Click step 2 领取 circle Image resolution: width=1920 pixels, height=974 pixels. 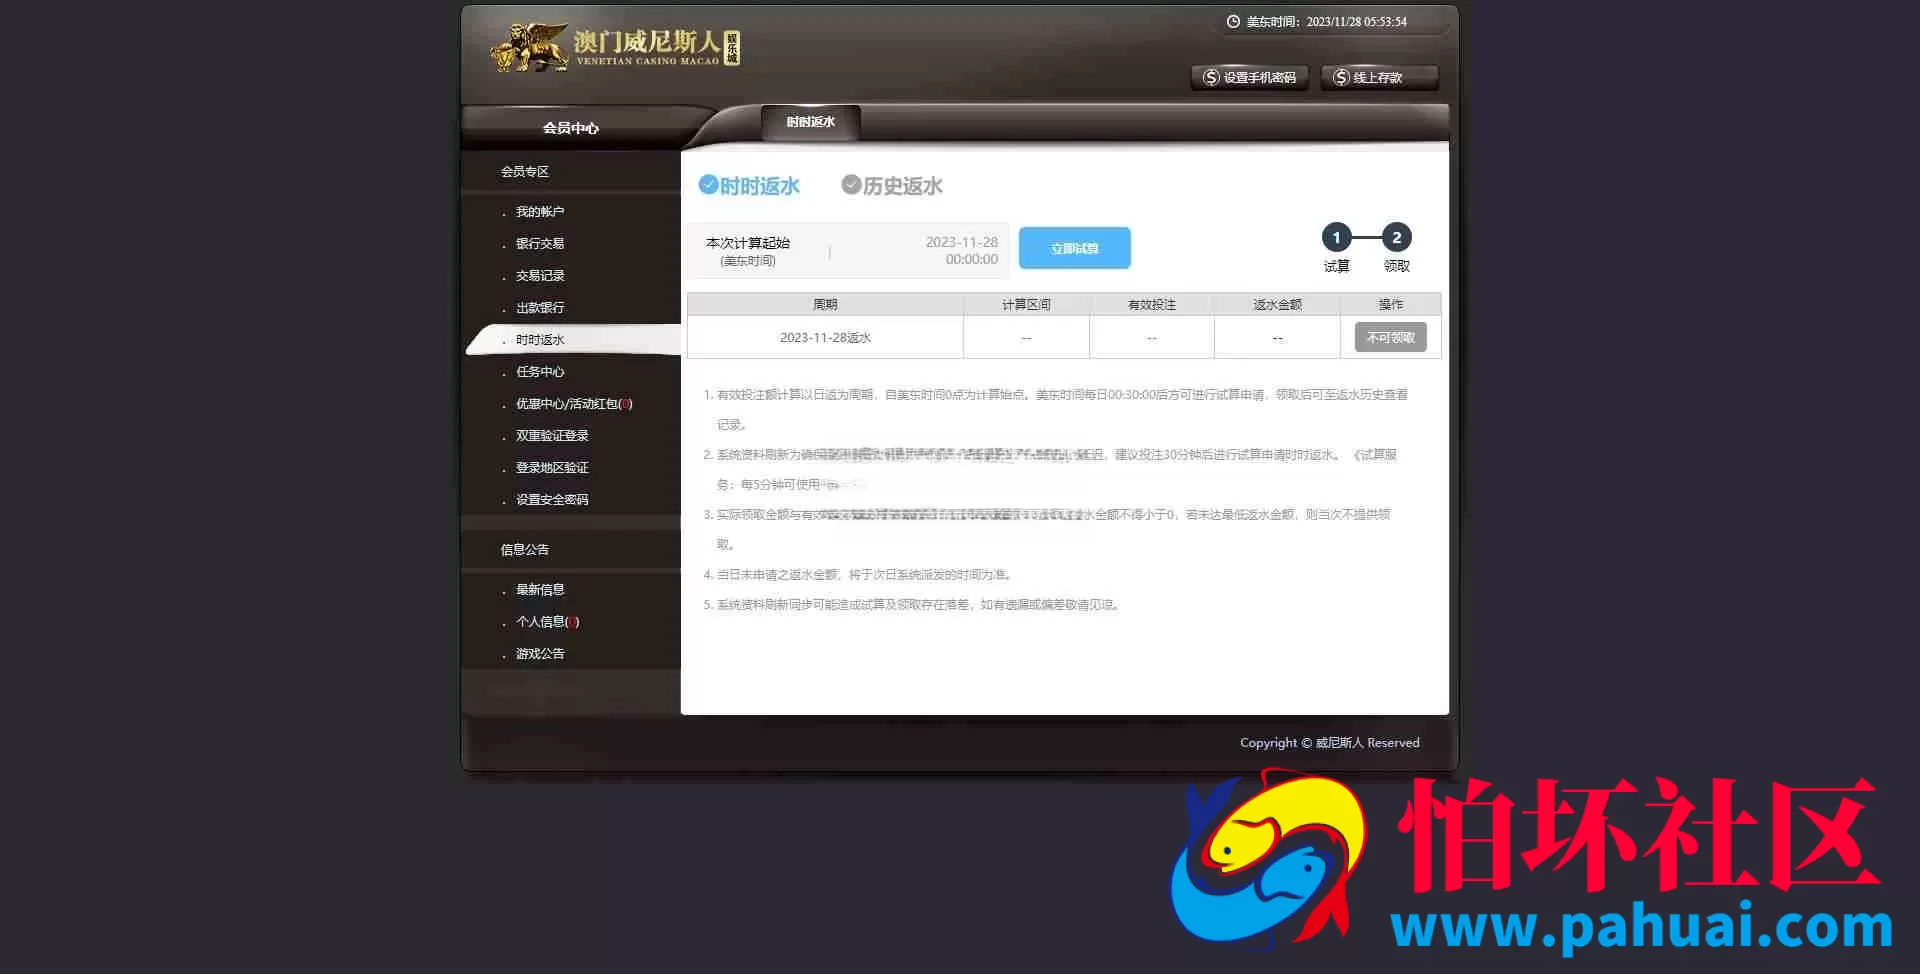[x=1397, y=238]
